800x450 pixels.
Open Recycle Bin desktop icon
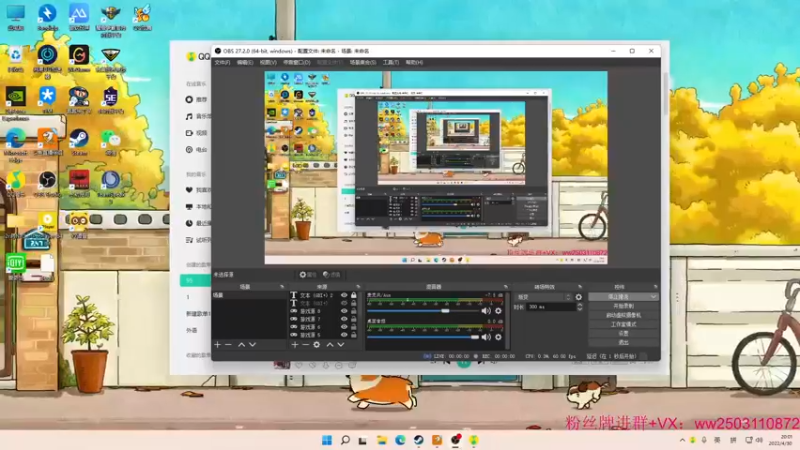tap(15, 59)
